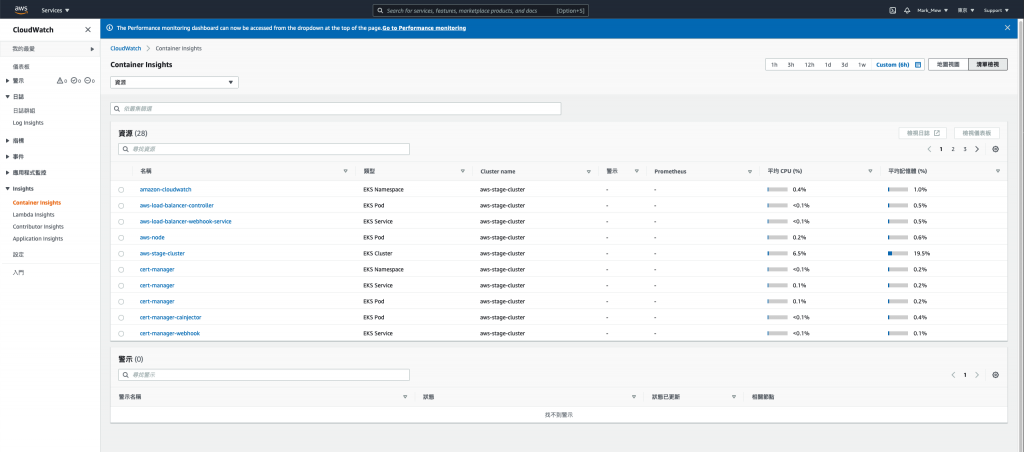This screenshot has height=452, width=1024.
Task: Switch to map view
Action: [948, 65]
